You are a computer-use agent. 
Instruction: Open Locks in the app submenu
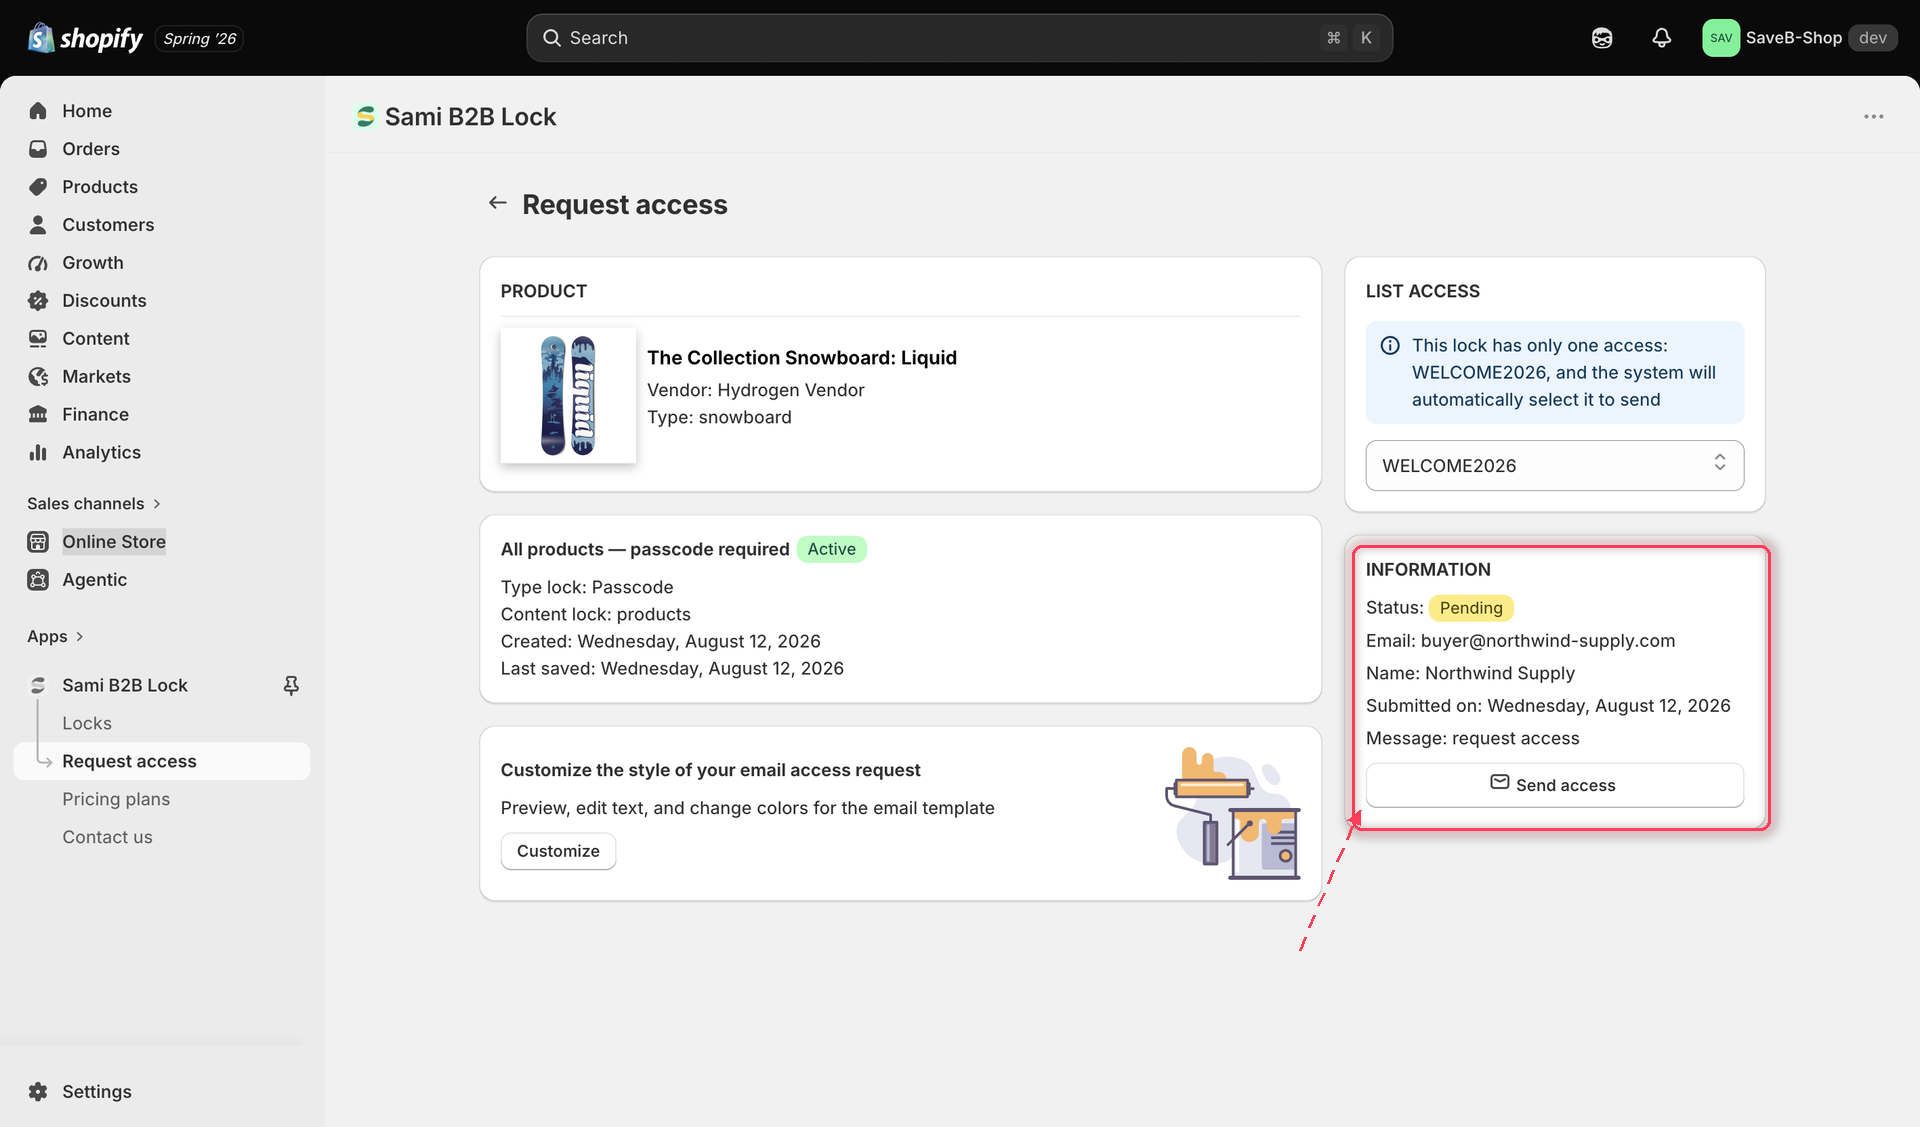coord(87,724)
